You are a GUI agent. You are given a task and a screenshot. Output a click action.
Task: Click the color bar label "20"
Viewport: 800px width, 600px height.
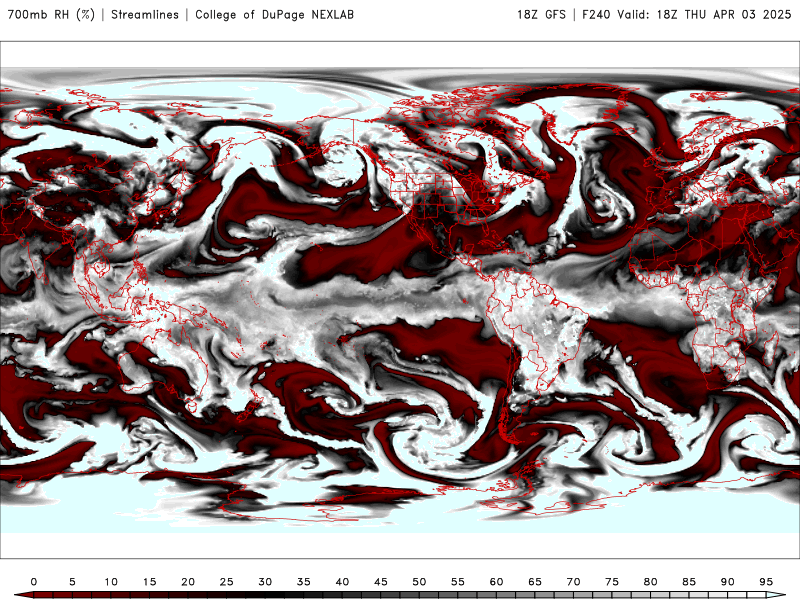pos(188,582)
